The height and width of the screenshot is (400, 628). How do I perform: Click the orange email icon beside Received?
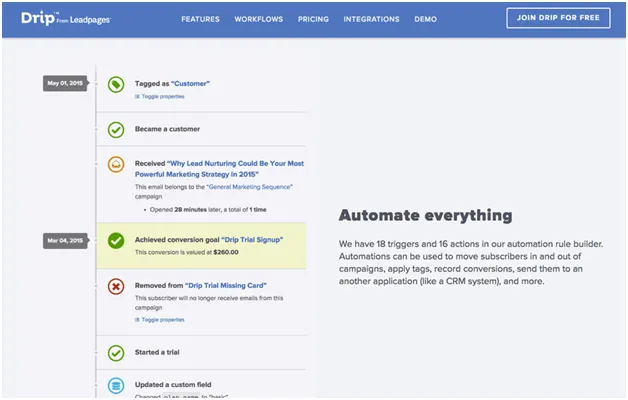[x=116, y=164]
